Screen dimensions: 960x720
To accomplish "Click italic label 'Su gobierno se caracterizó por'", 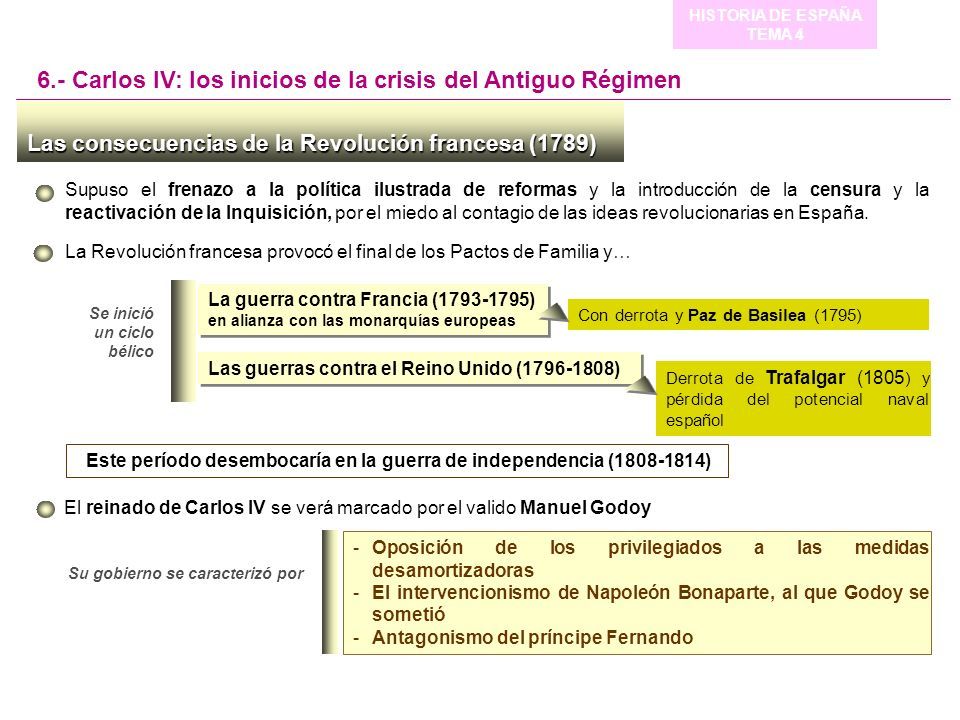I will click(186, 574).
